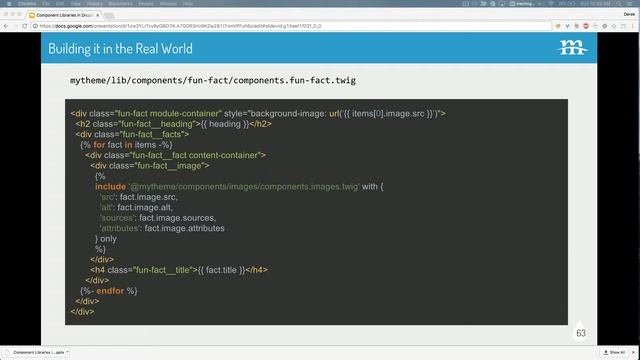Go back to previous page

(6, 26)
